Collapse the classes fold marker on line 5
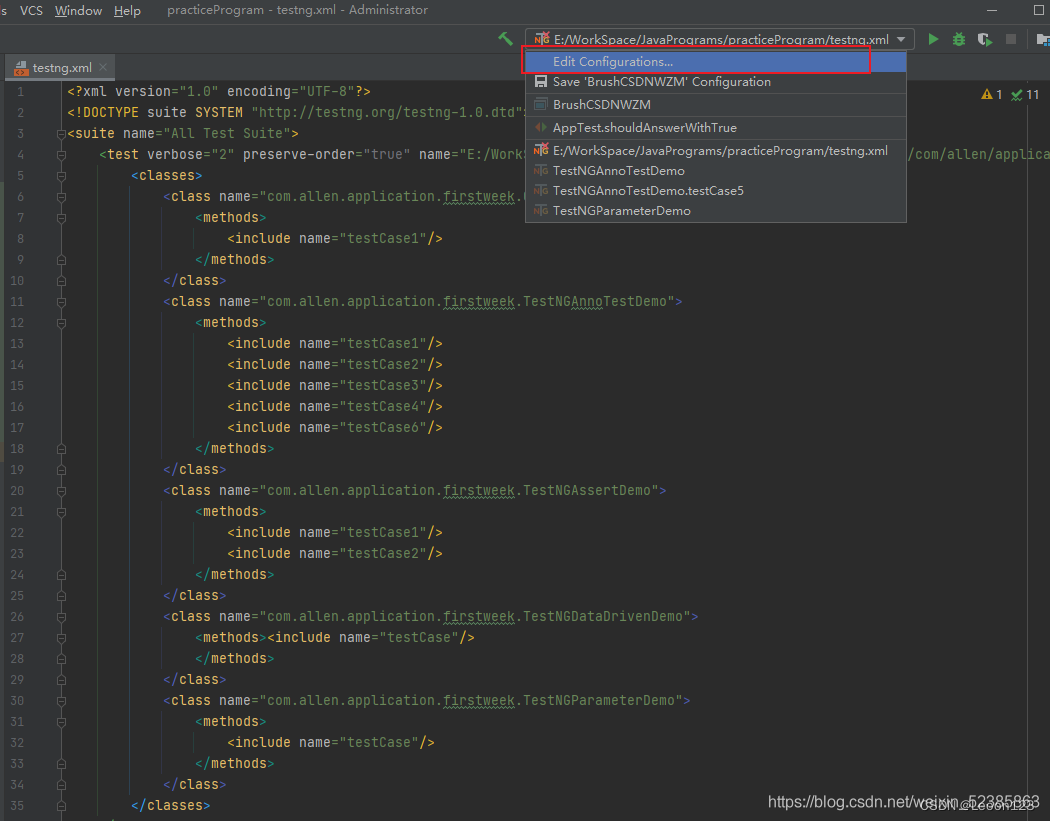Viewport: 1050px width, 821px height. (62, 176)
